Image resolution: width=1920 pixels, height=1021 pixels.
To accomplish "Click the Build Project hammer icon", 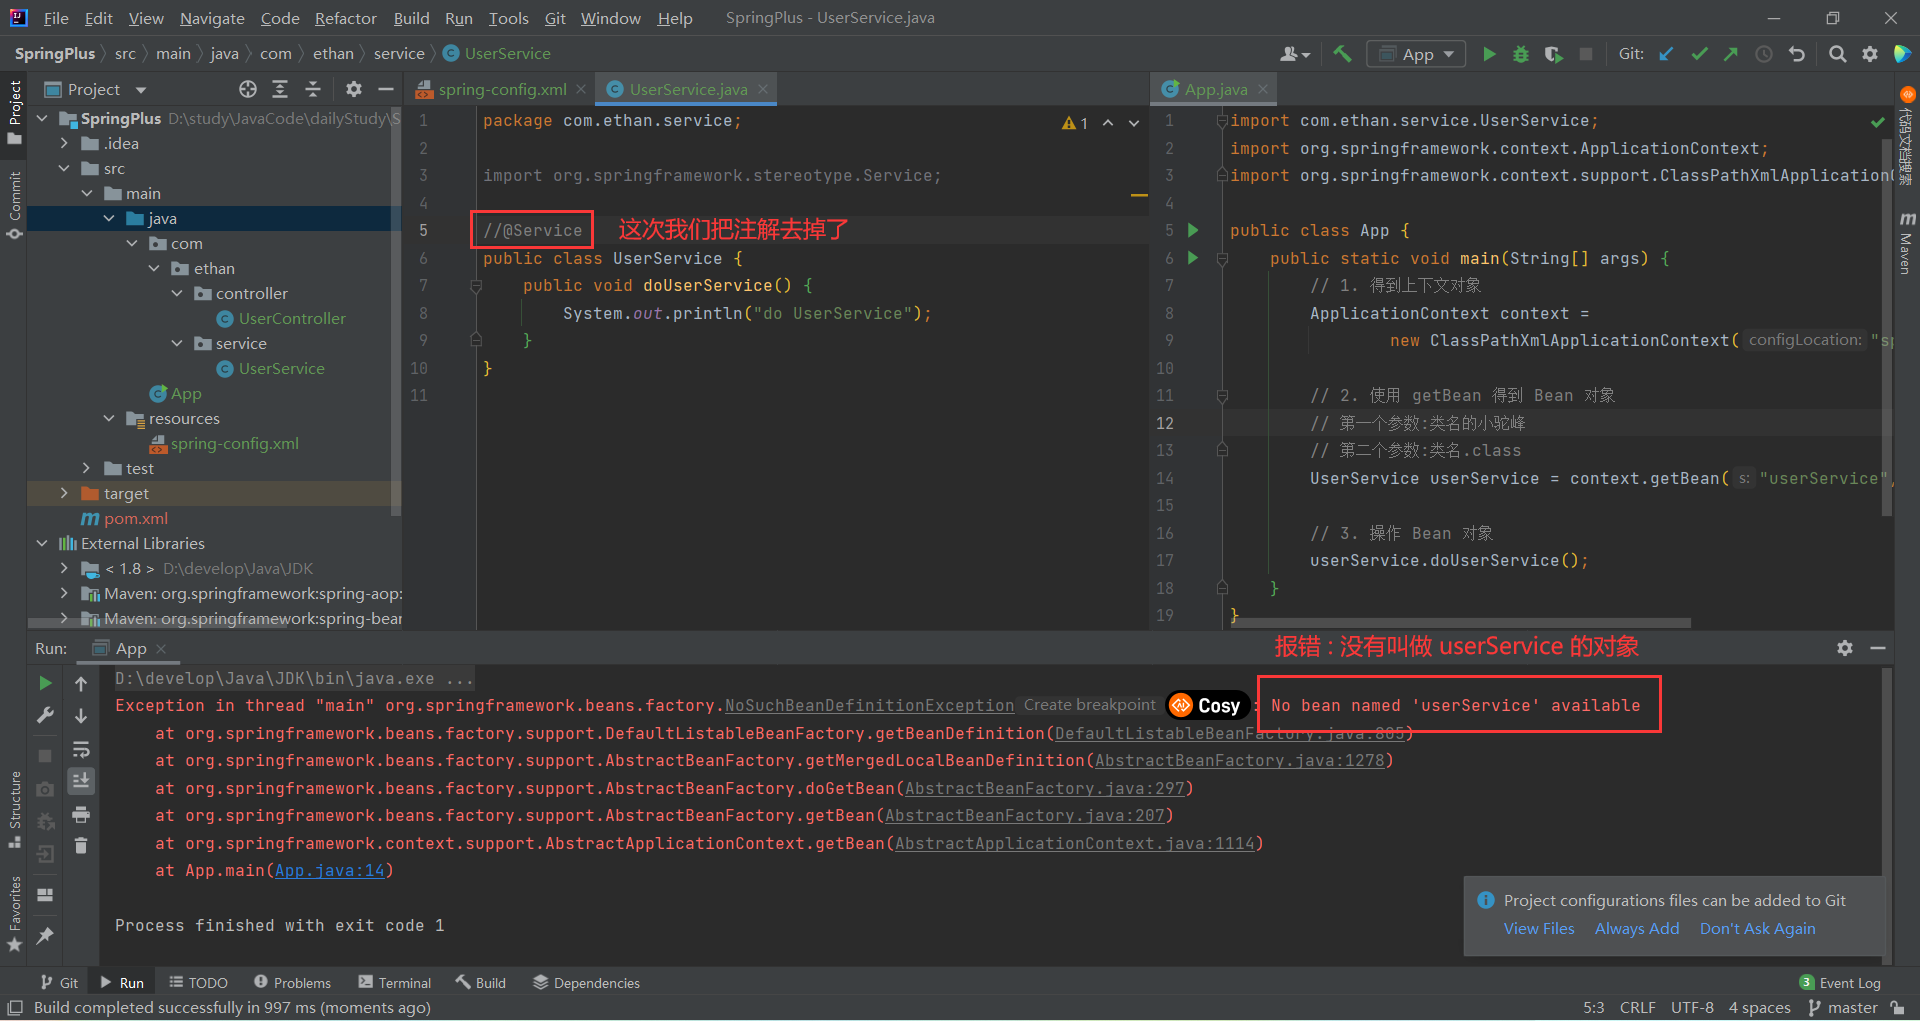I will (x=1342, y=54).
